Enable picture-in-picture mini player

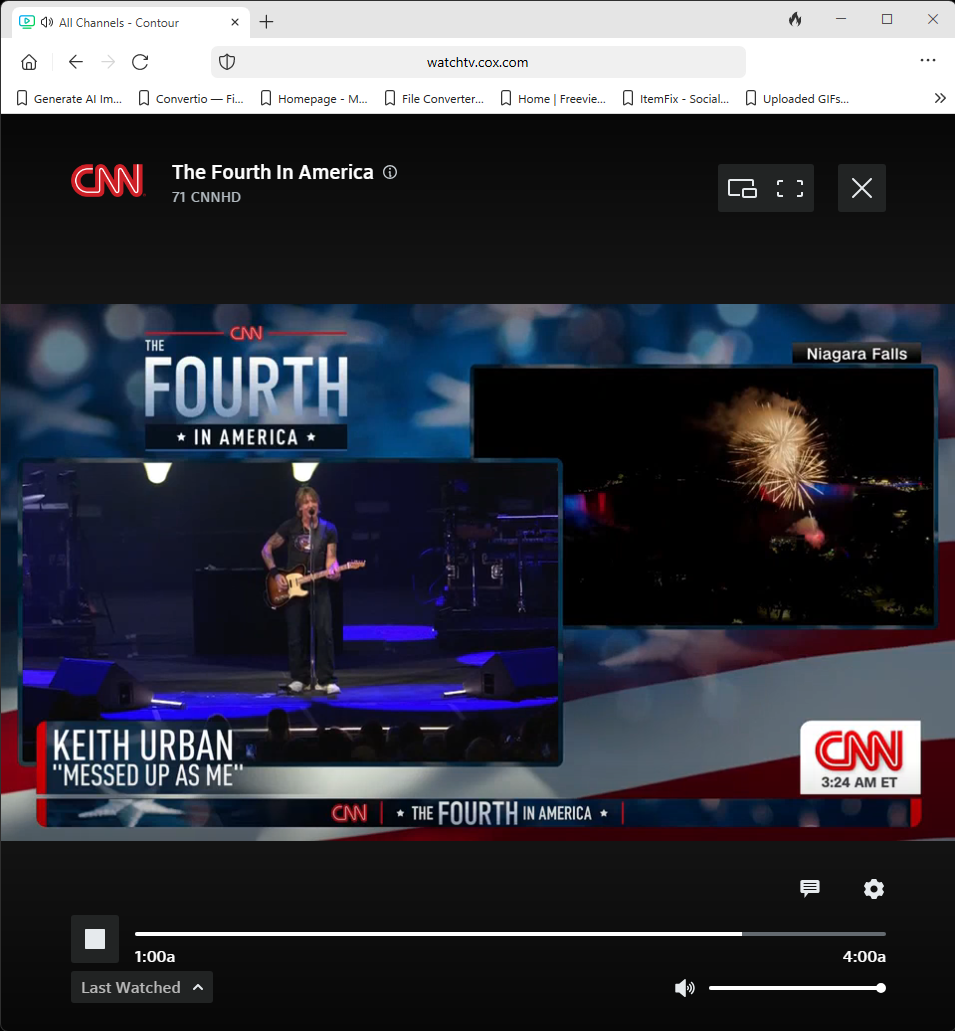pyautogui.click(x=742, y=188)
